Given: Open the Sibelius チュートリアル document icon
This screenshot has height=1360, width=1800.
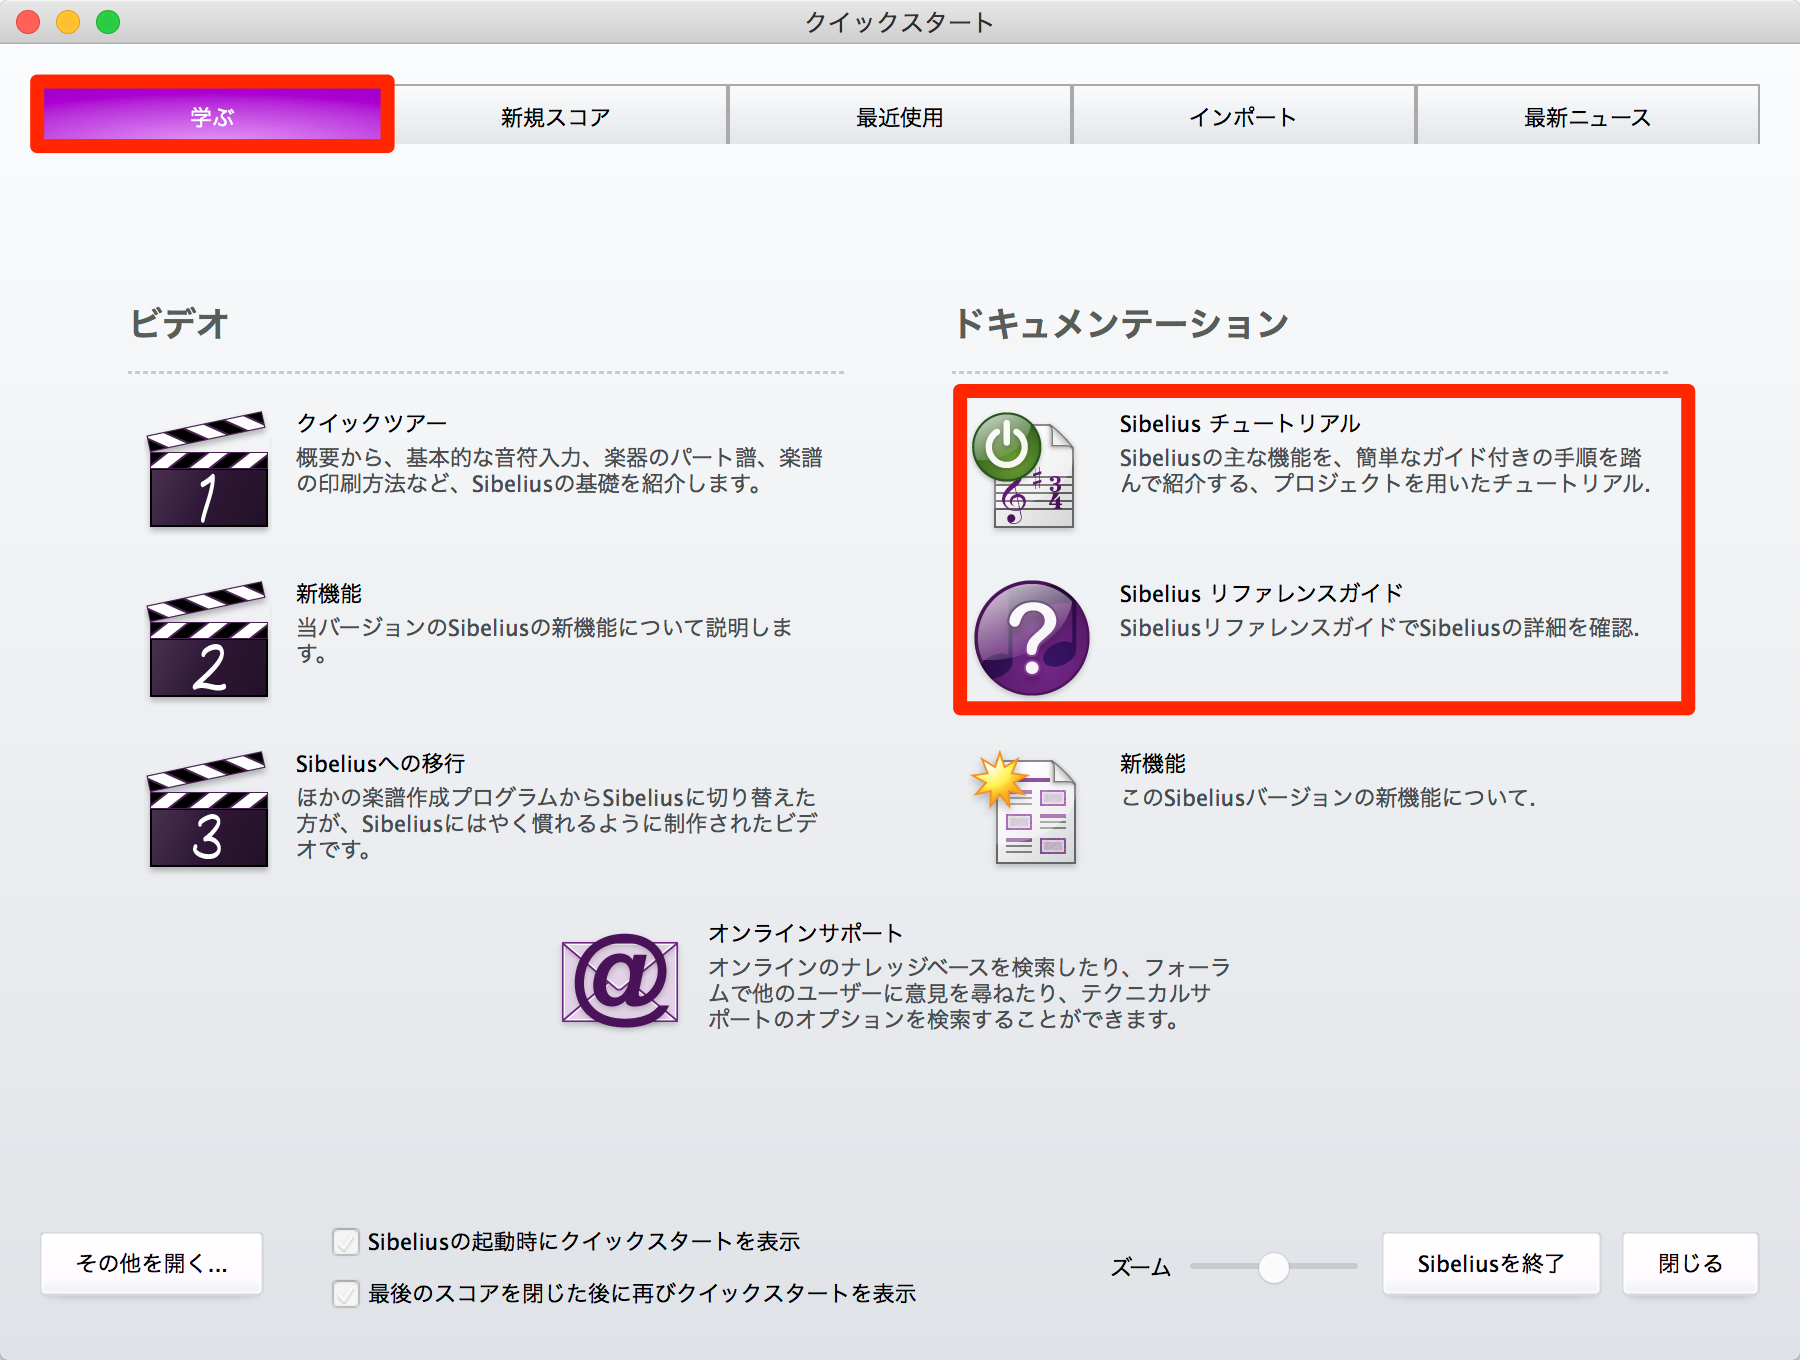Looking at the screenshot, I should tap(1024, 470).
